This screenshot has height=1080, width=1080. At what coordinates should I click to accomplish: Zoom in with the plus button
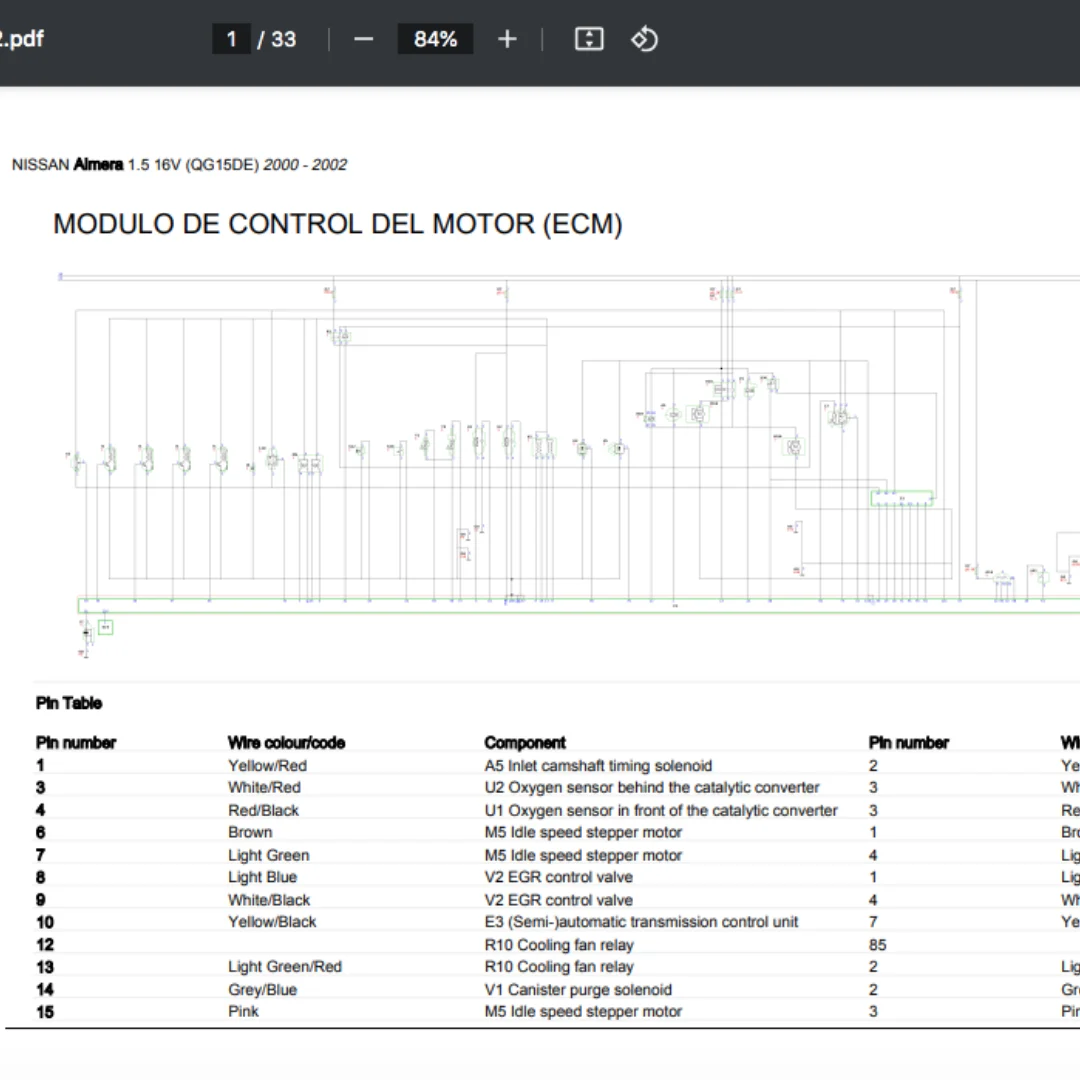pyautogui.click(x=507, y=39)
